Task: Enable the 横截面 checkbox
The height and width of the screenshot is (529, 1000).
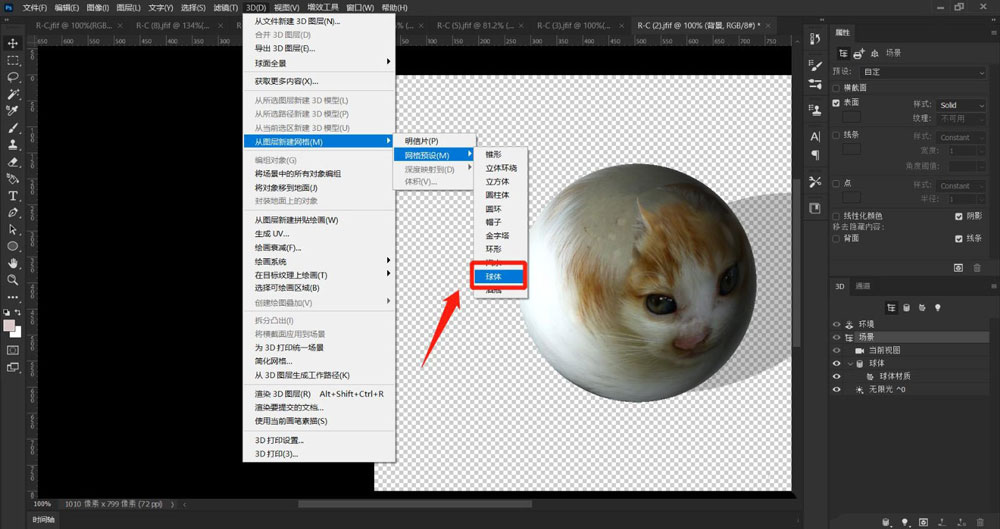Action: click(836, 87)
